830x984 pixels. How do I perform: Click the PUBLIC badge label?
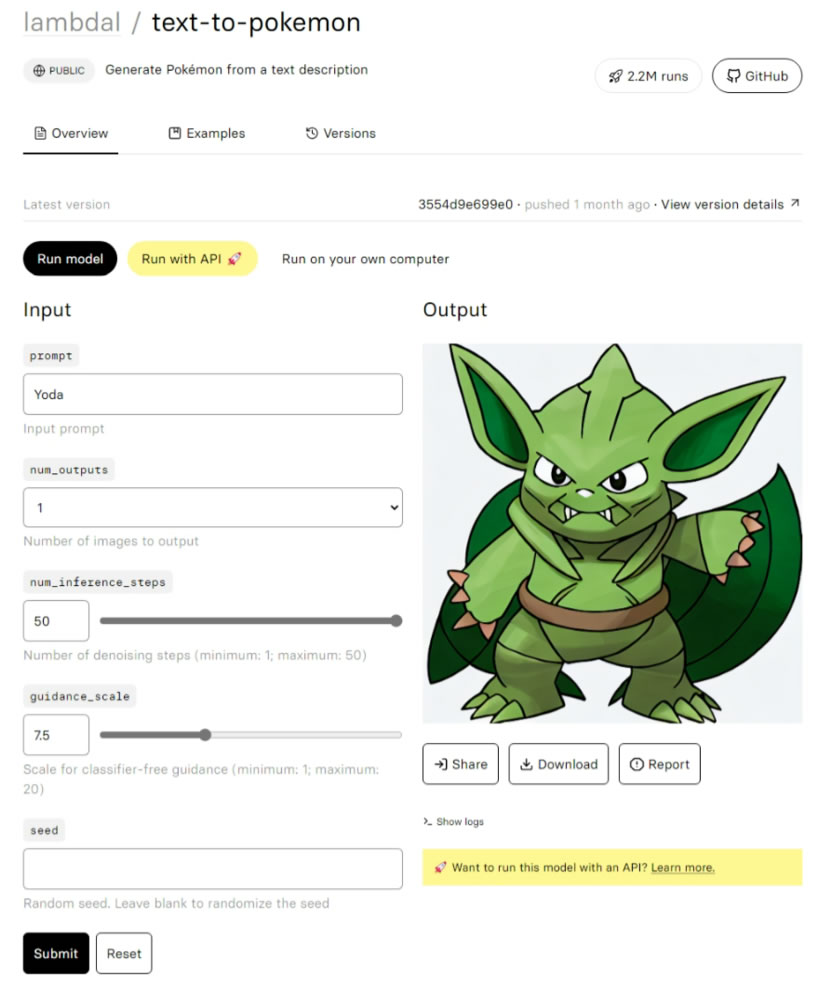coord(59,70)
